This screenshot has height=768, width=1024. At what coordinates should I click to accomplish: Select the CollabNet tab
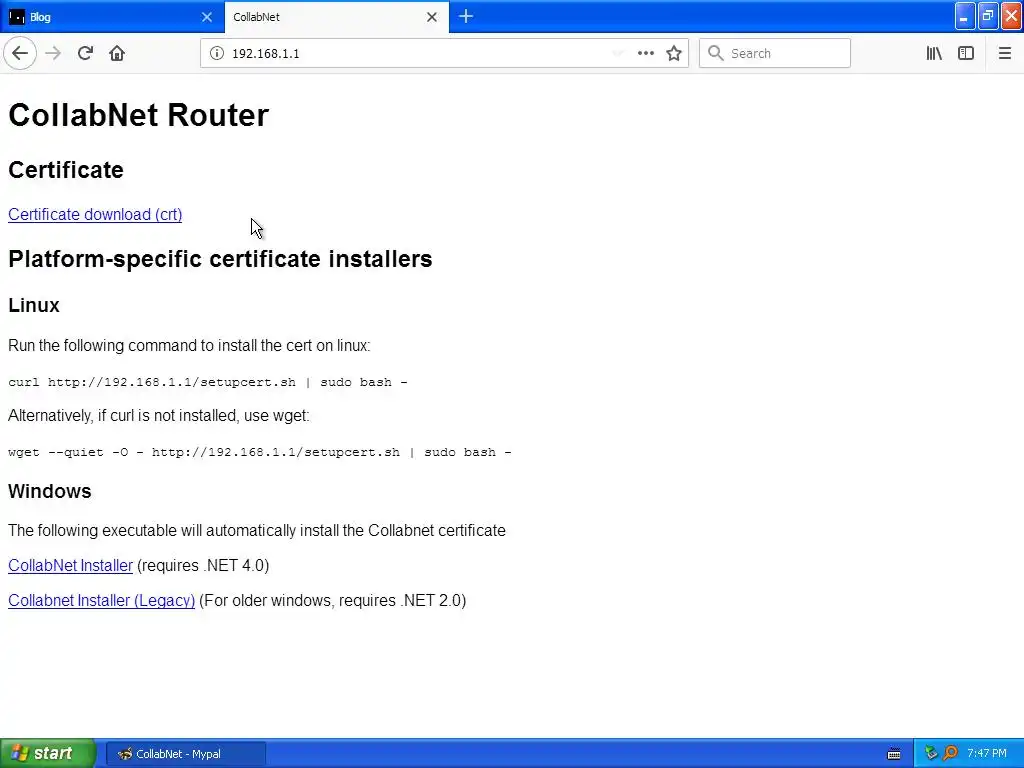tap(336, 17)
